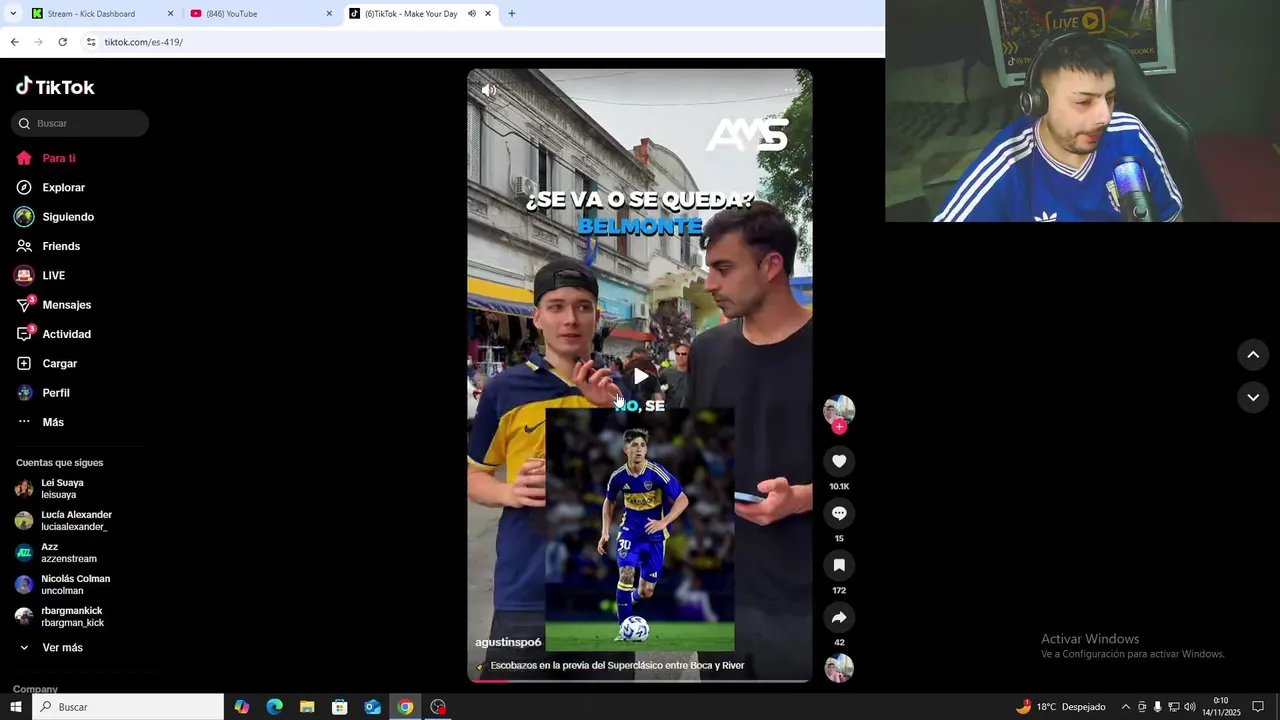Click the microphone tray icon
The width and height of the screenshot is (1280, 720).
[1158, 707]
